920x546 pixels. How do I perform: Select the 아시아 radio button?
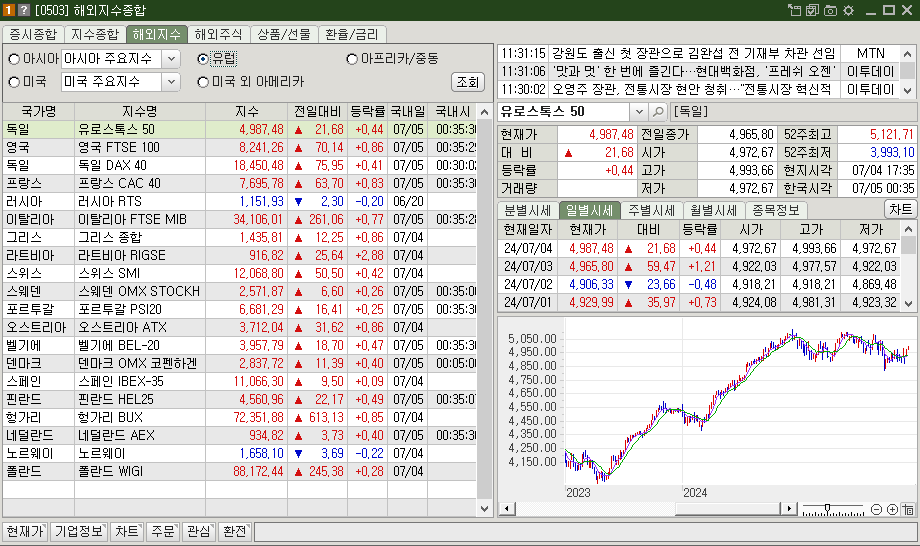pos(14,59)
